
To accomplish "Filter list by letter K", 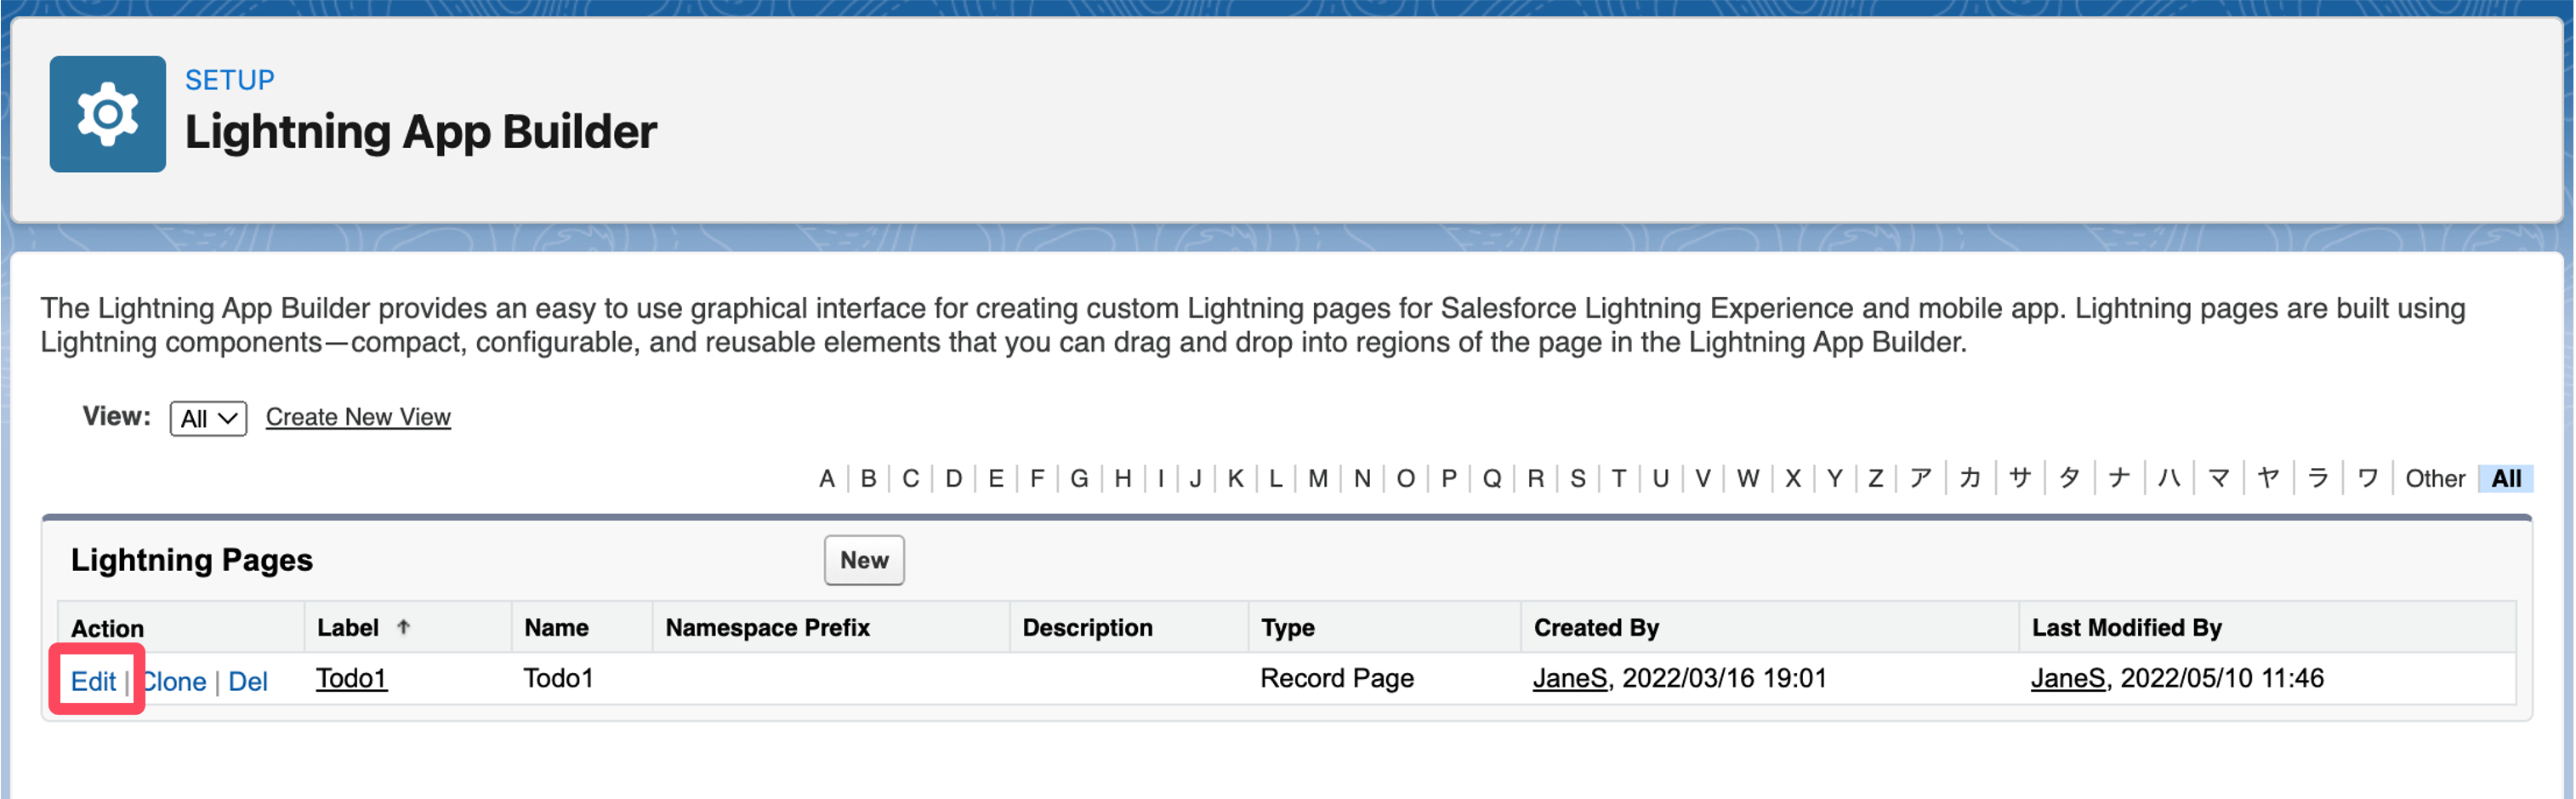I will click(1235, 479).
